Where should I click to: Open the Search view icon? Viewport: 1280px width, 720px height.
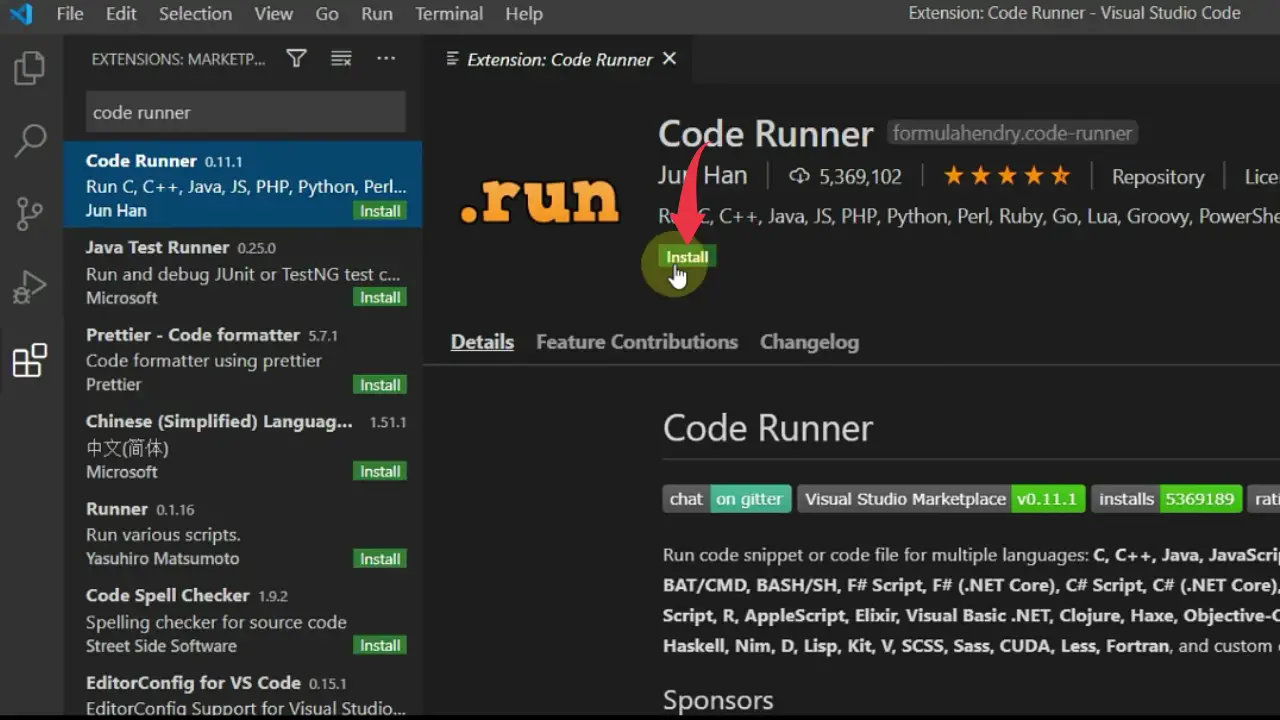(29, 140)
